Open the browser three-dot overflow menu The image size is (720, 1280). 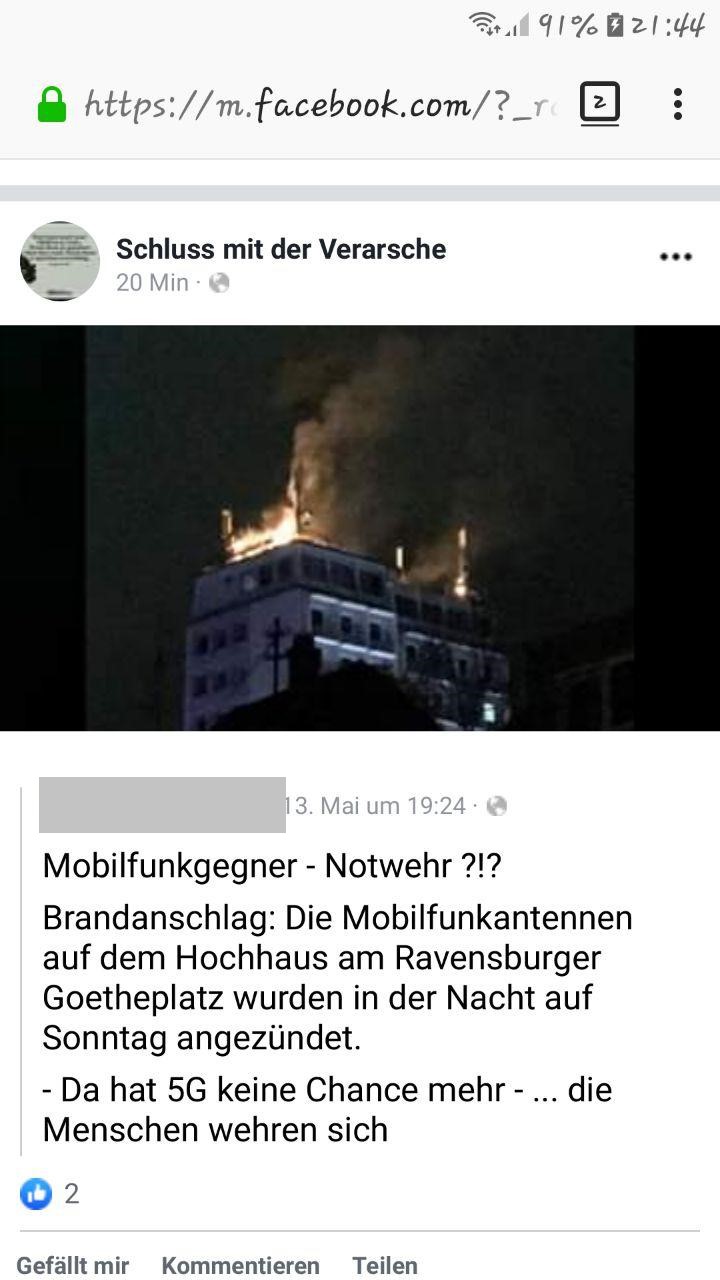pyautogui.click(x=677, y=104)
